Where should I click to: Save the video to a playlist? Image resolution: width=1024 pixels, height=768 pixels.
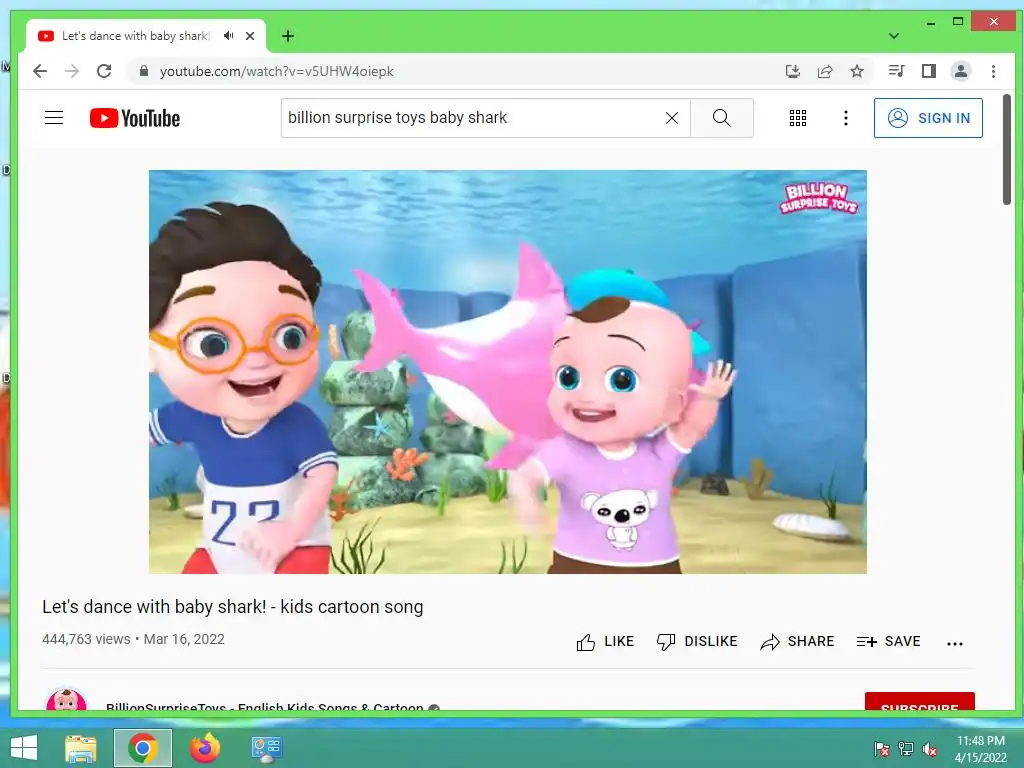[888, 642]
